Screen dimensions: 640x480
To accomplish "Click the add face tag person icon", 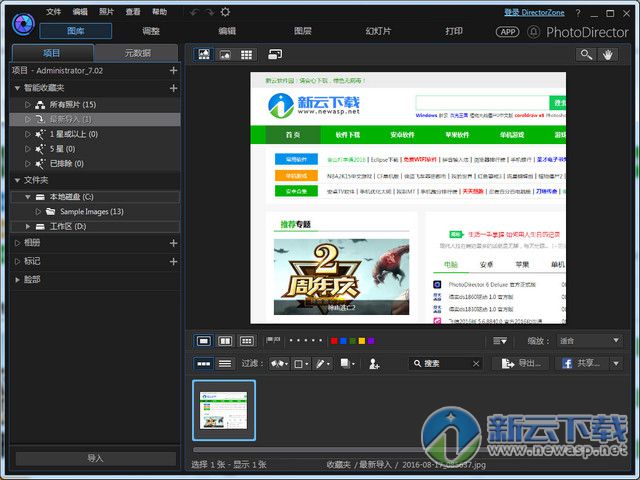I will (x=374, y=364).
